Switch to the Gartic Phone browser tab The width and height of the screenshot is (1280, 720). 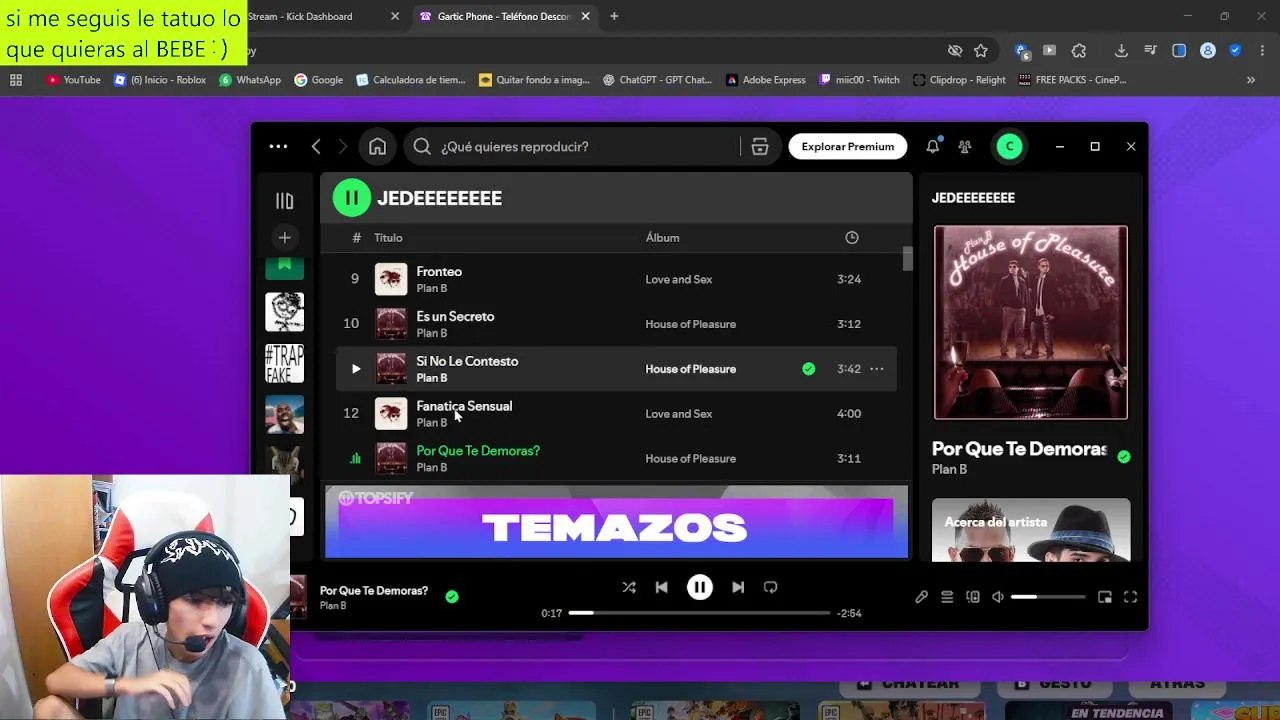tap(503, 16)
